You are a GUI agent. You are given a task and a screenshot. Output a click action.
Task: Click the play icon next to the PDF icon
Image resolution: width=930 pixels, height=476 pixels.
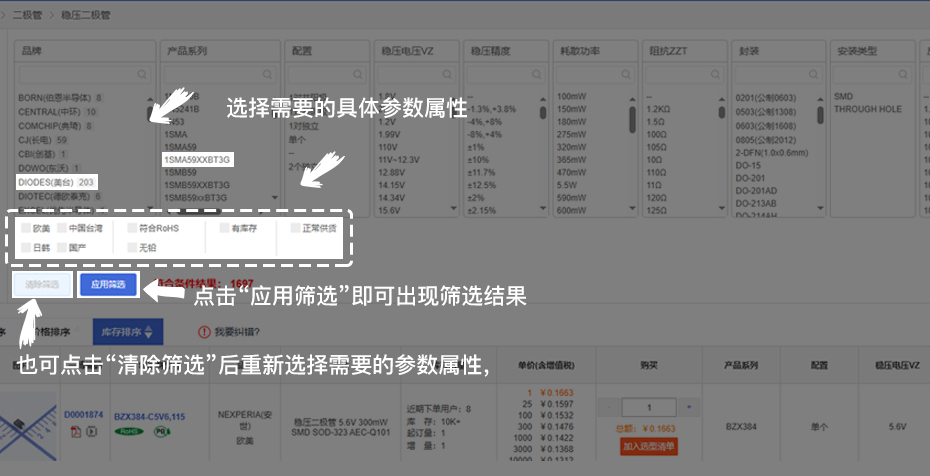tap(91, 432)
